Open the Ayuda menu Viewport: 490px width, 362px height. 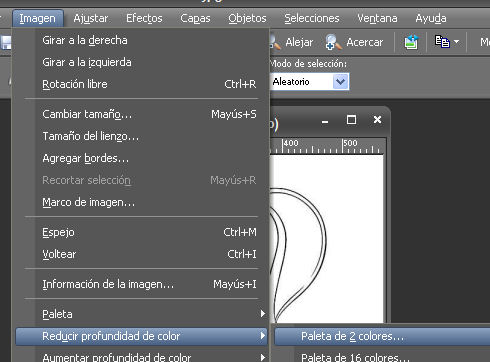click(431, 18)
